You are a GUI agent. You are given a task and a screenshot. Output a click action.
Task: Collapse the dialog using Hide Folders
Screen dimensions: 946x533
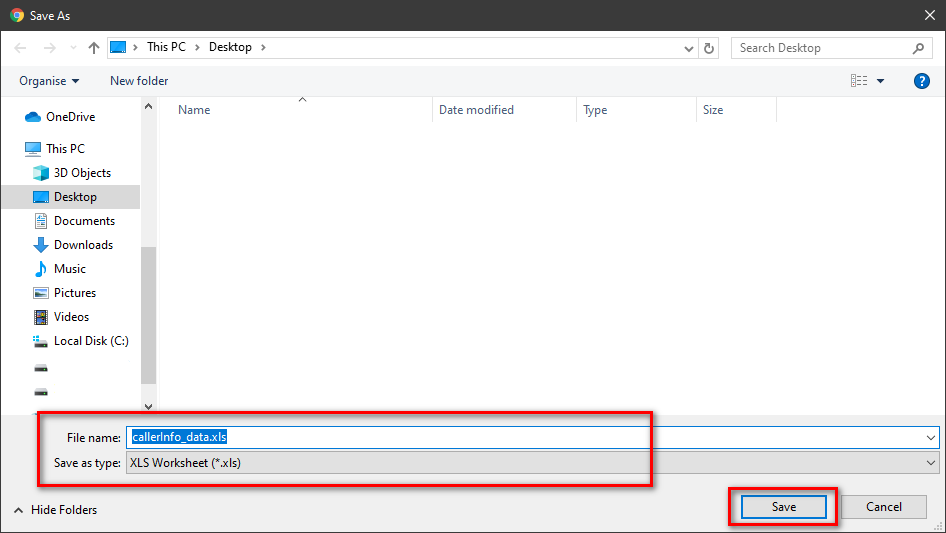point(56,510)
